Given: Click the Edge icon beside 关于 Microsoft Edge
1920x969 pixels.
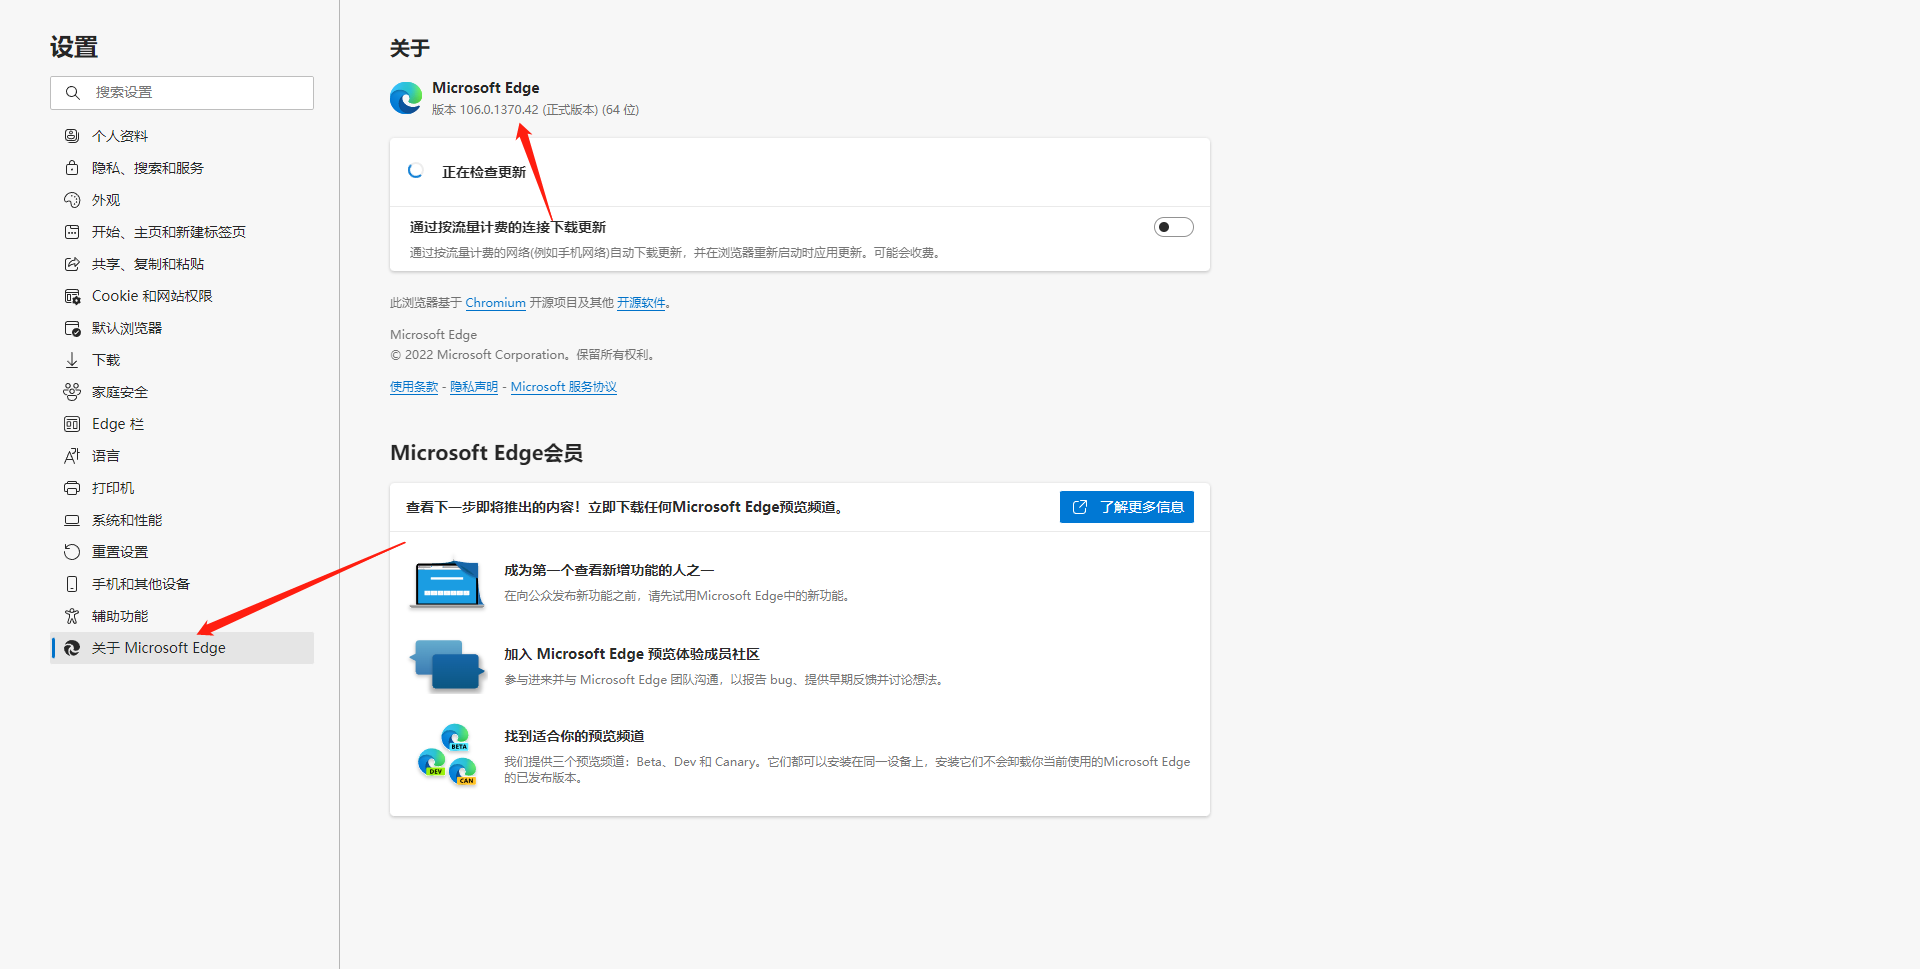Looking at the screenshot, I should pyautogui.click(x=72, y=648).
